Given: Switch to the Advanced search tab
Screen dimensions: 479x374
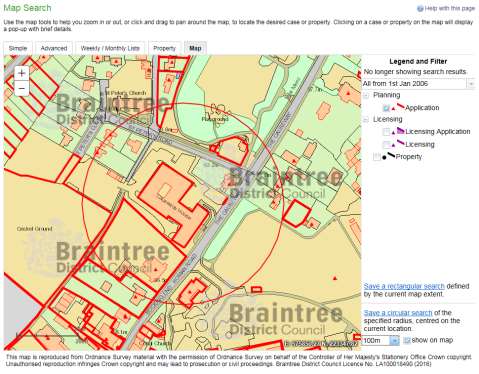Looking at the screenshot, I should pyautogui.click(x=54, y=48).
